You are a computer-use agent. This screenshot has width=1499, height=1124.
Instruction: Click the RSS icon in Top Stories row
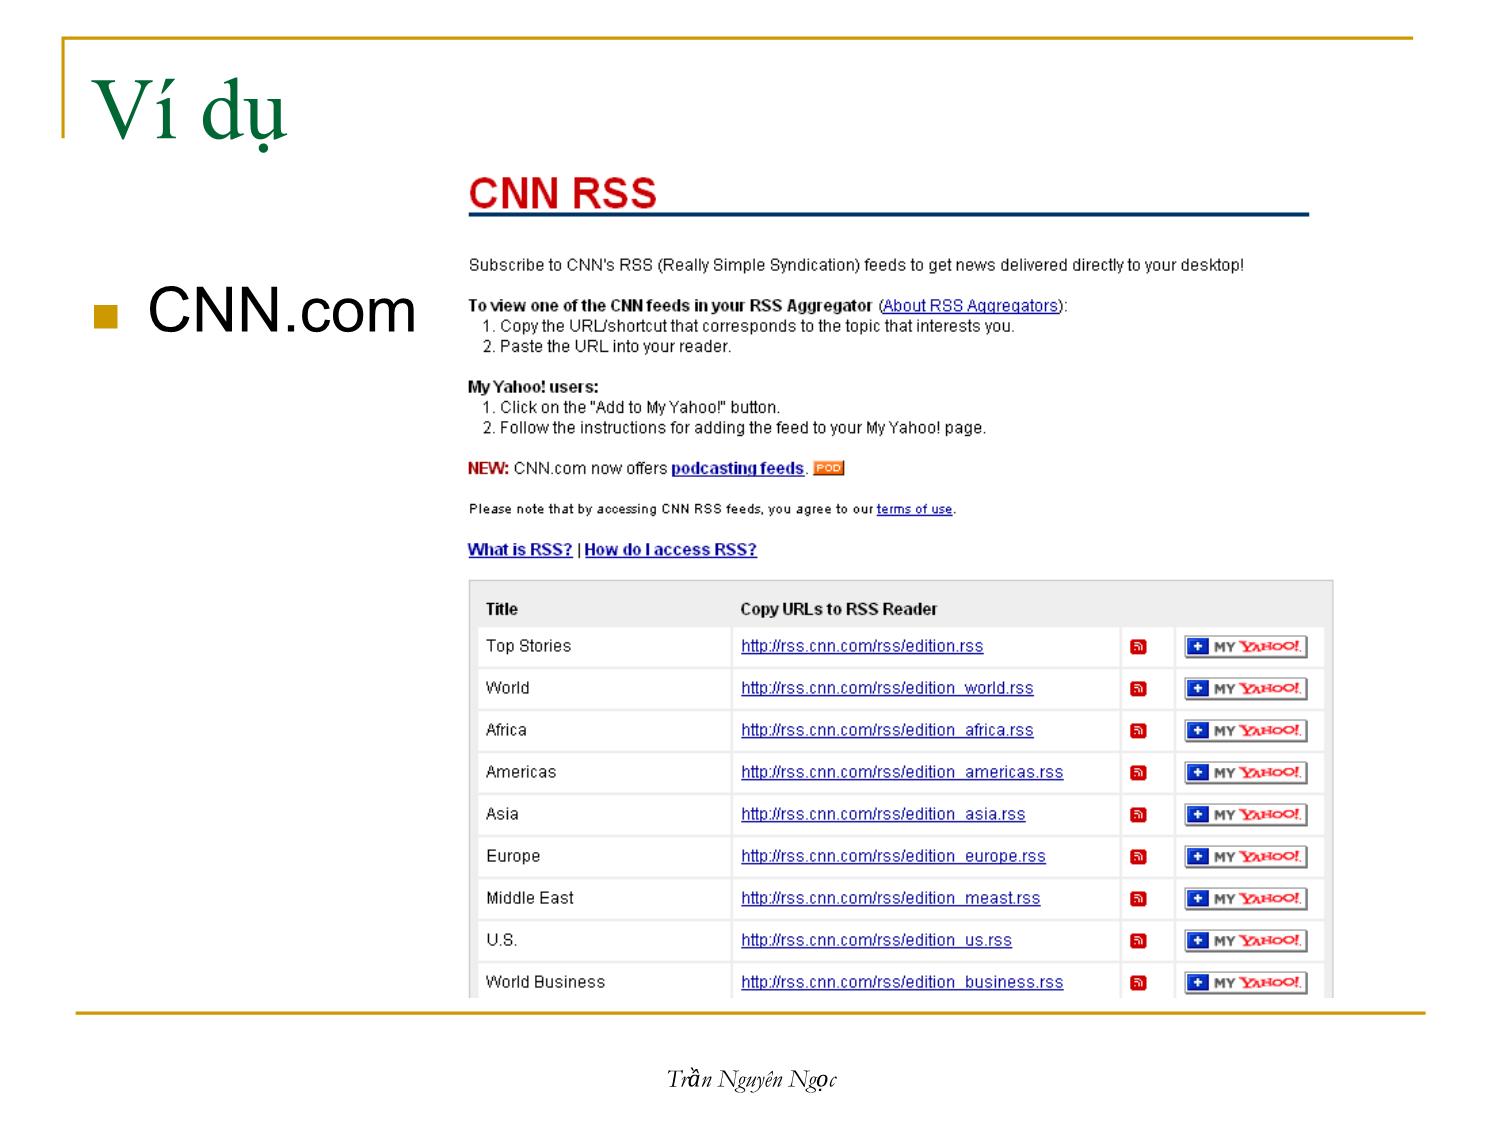[1138, 647]
